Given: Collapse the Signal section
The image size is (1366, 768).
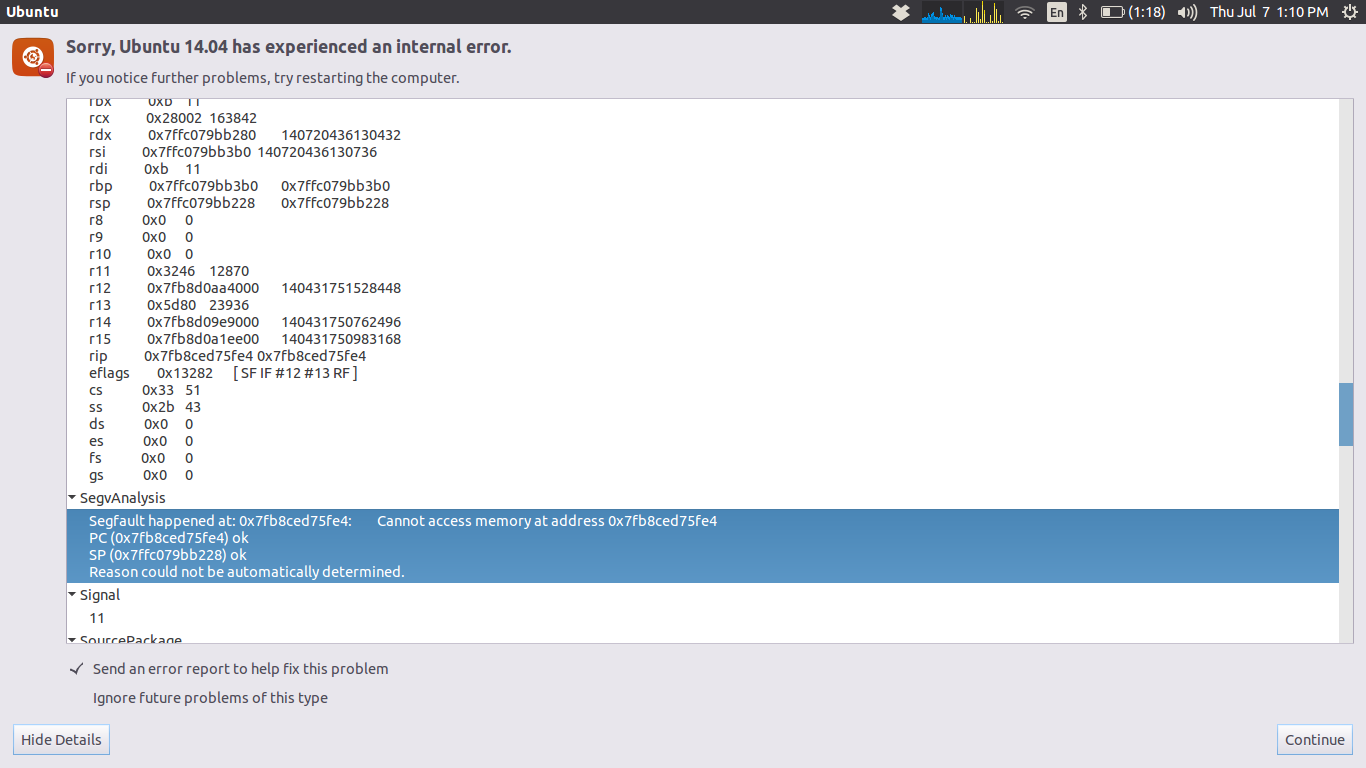Looking at the screenshot, I should (x=72, y=595).
